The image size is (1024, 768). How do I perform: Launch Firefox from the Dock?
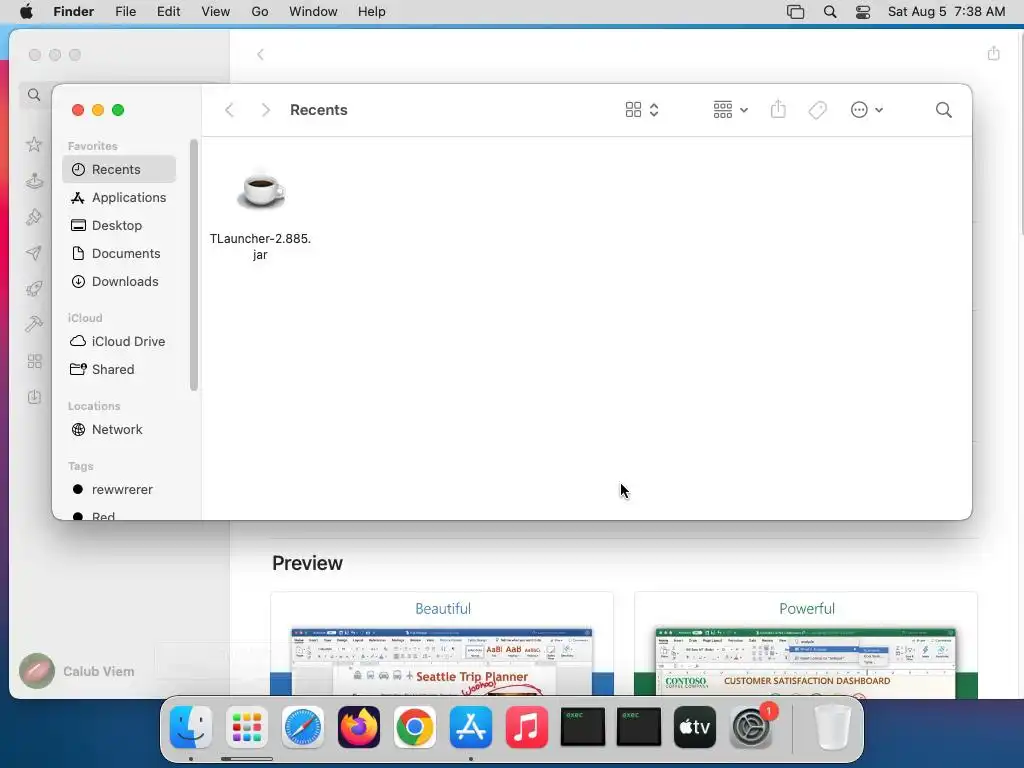[x=359, y=727]
